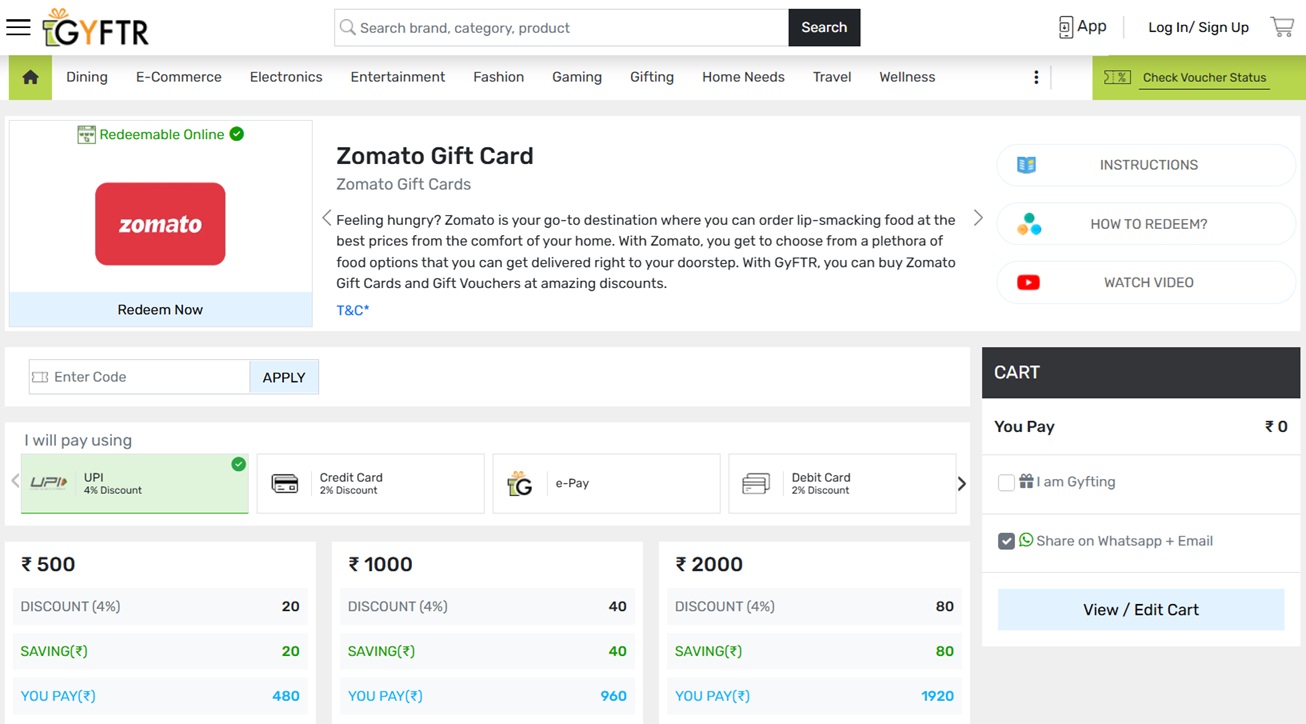Viewport: 1306px width, 724px height.
Task: Open the hamburger menu icon
Action: click(x=18, y=27)
